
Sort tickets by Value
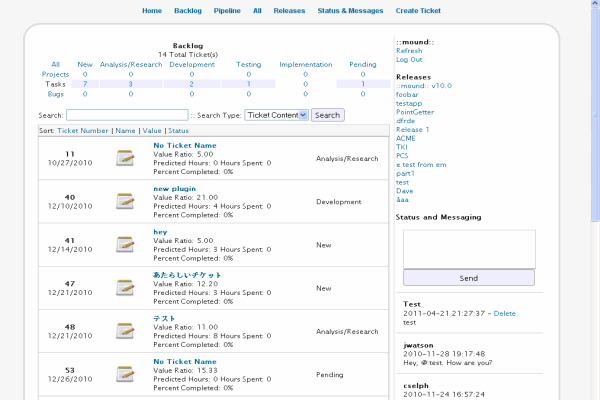pos(152,131)
